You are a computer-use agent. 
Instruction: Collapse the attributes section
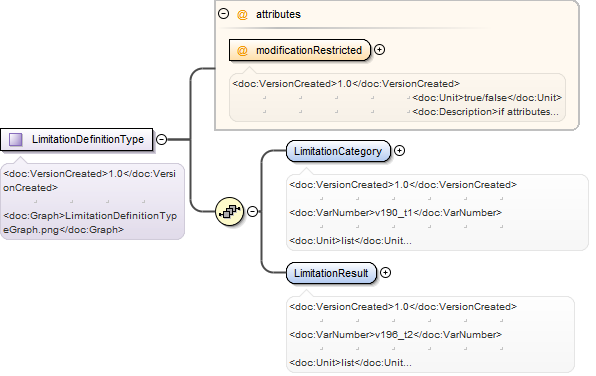[224, 14]
